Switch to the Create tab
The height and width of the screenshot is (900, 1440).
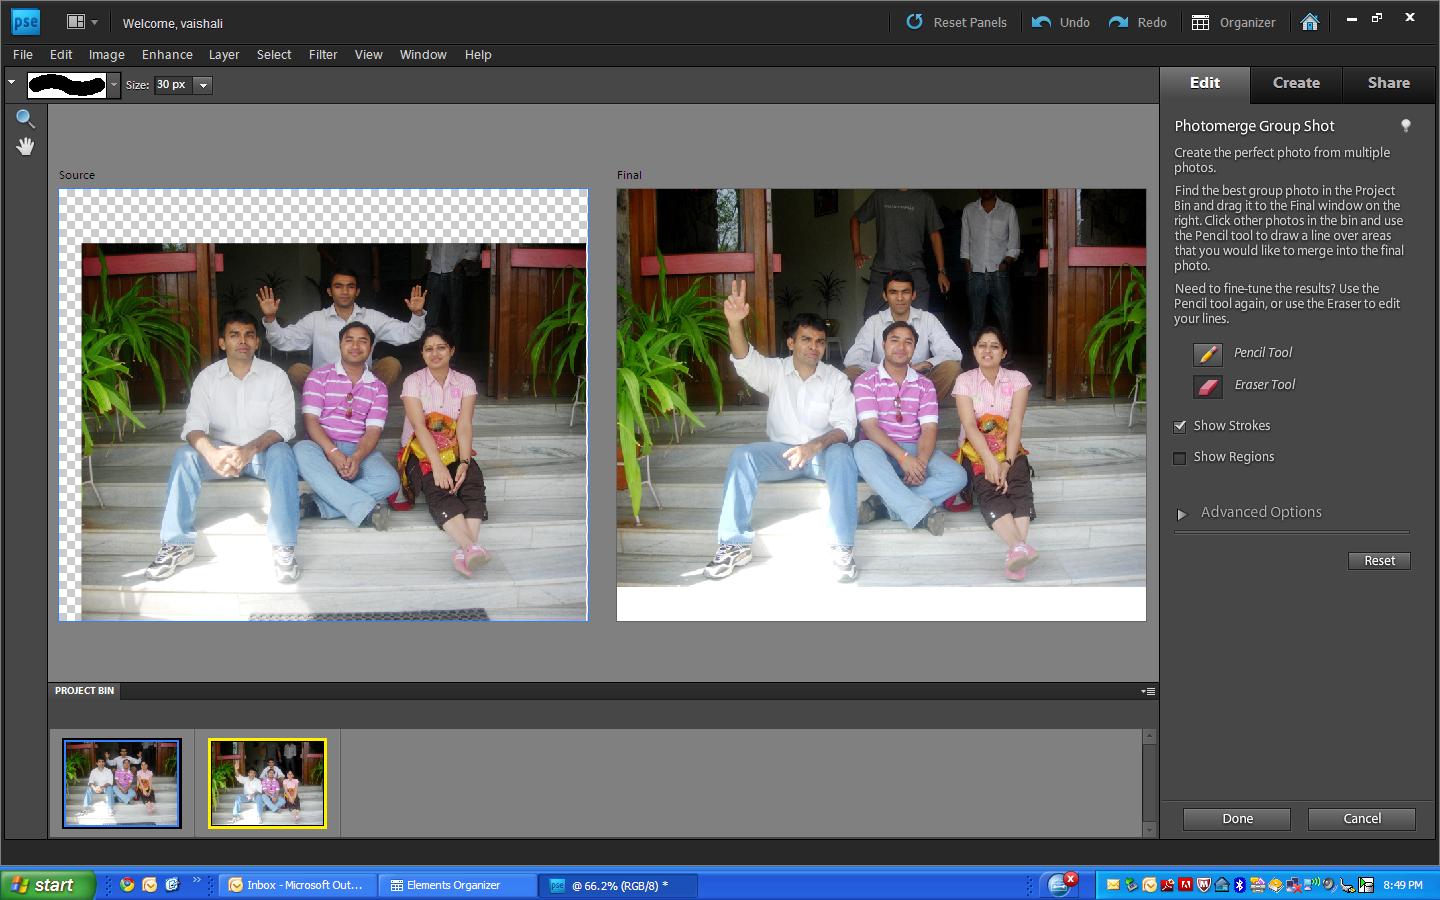1295,83
